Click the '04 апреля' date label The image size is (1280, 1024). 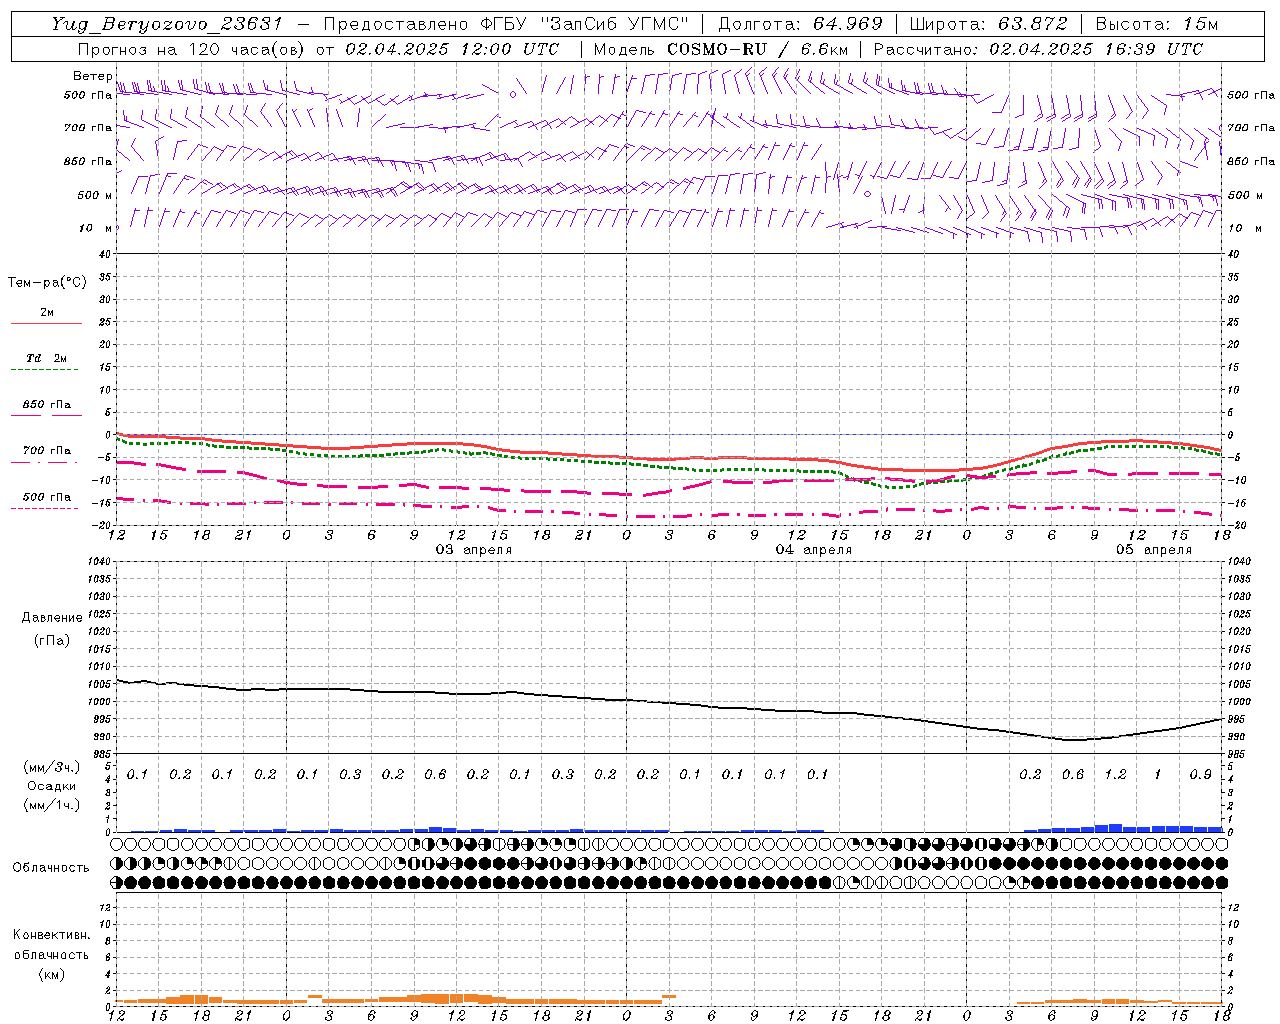tap(814, 550)
